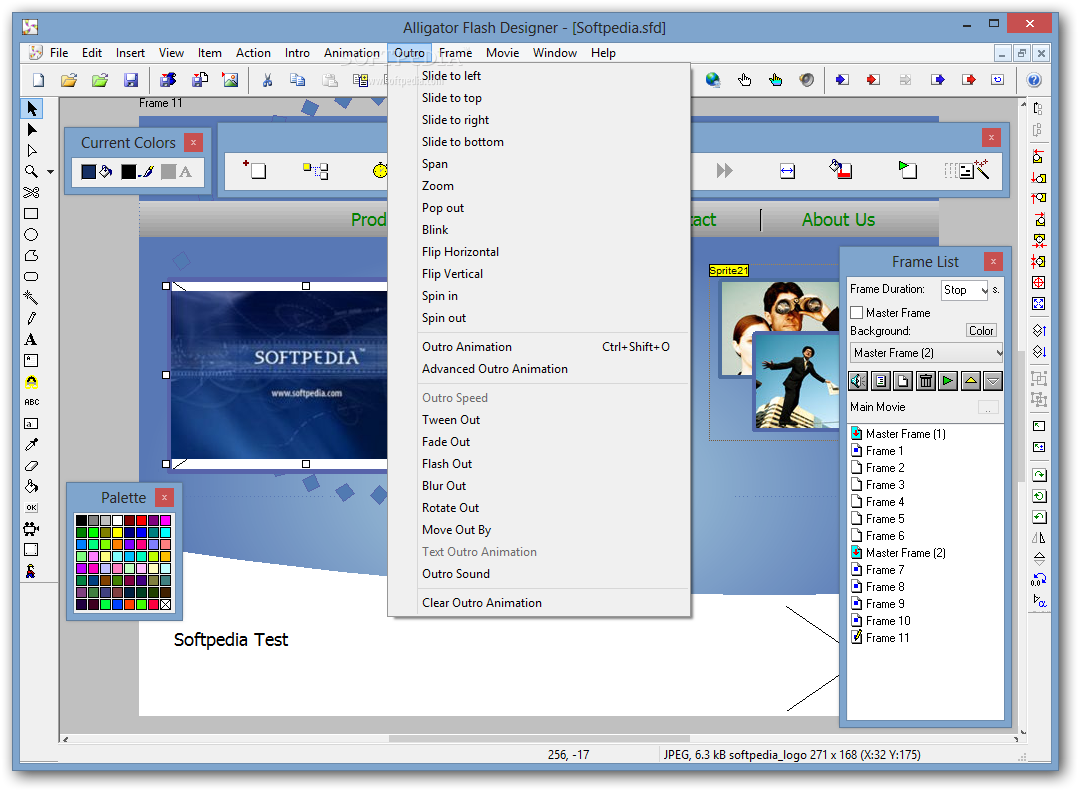Select the rectangle shape tool
The image size is (1079, 791).
click(31, 213)
